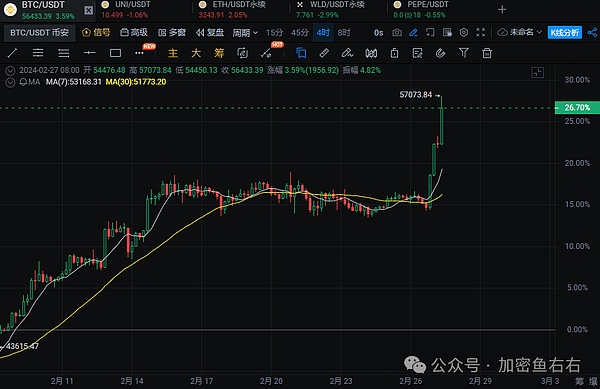600x389 pixels.
Task: Toggle the 主 main indicator button
Action: point(173,53)
